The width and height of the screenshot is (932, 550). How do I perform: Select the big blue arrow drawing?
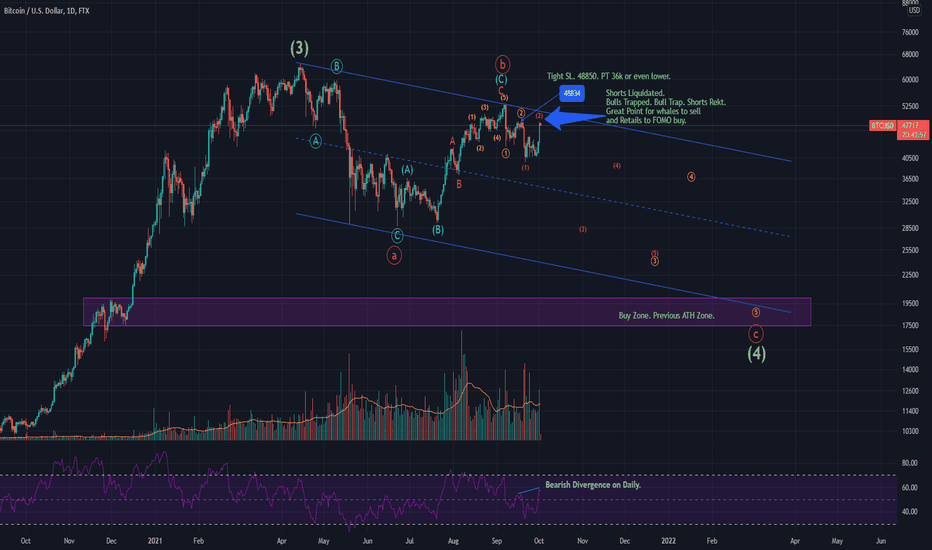coord(574,118)
